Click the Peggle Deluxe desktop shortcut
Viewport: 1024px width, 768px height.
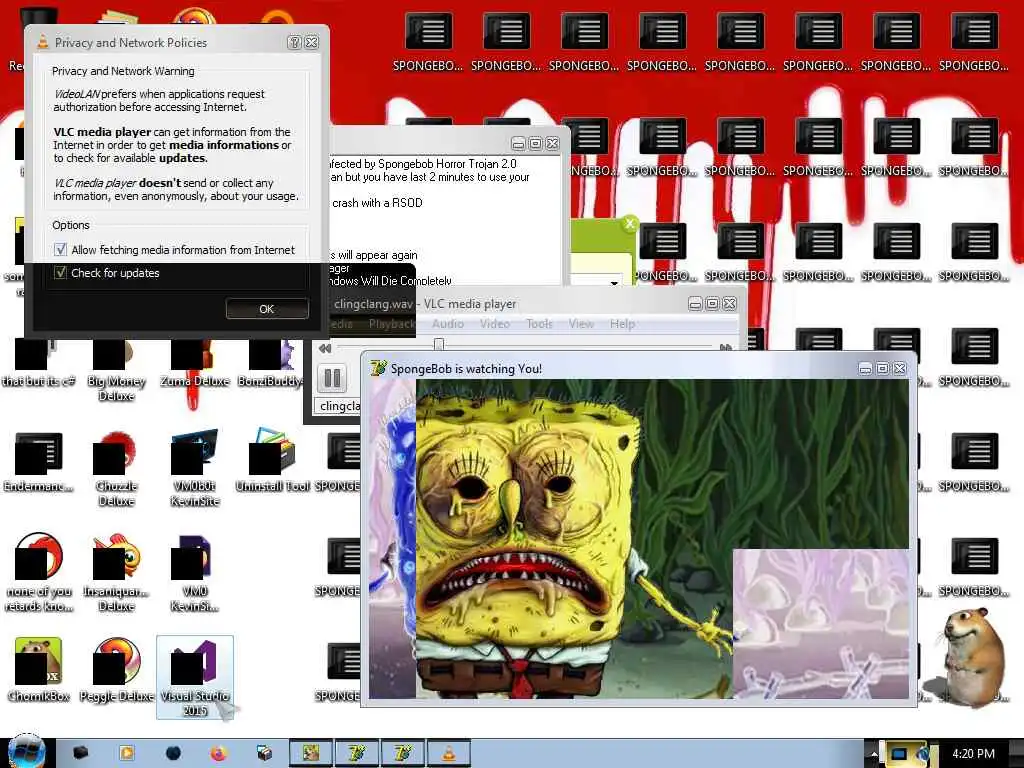tap(116, 669)
